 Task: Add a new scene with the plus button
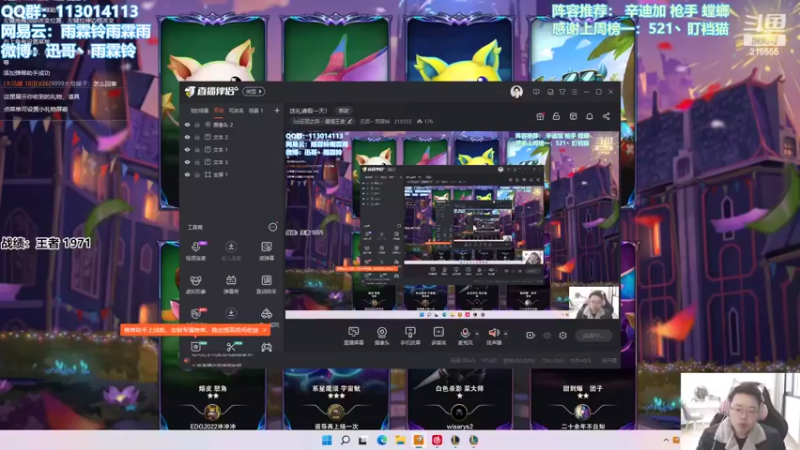(277, 110)
